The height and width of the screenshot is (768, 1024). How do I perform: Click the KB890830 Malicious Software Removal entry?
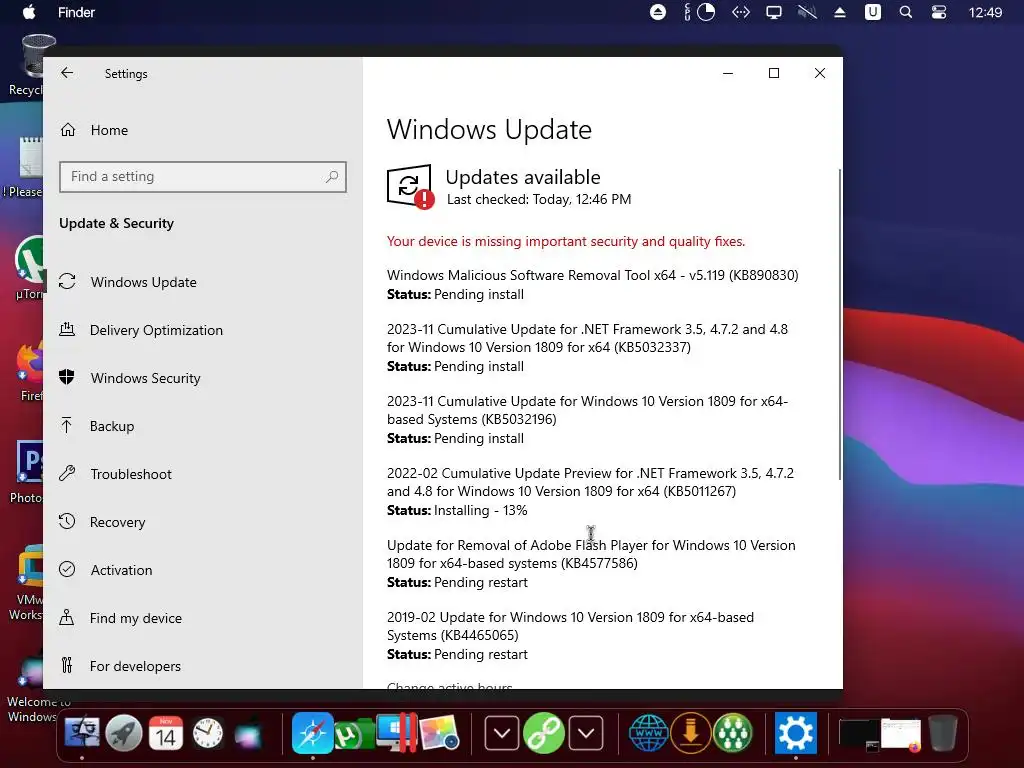tap(592, 285)
